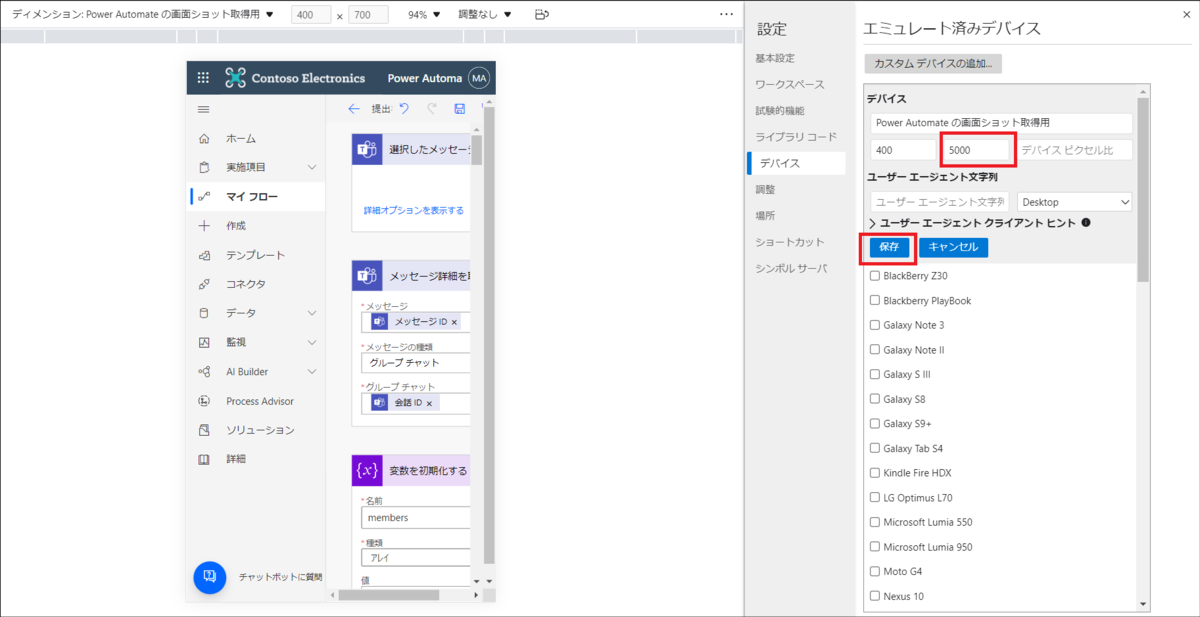Click the solutions icon beside ソリューション

pos(204,430)
